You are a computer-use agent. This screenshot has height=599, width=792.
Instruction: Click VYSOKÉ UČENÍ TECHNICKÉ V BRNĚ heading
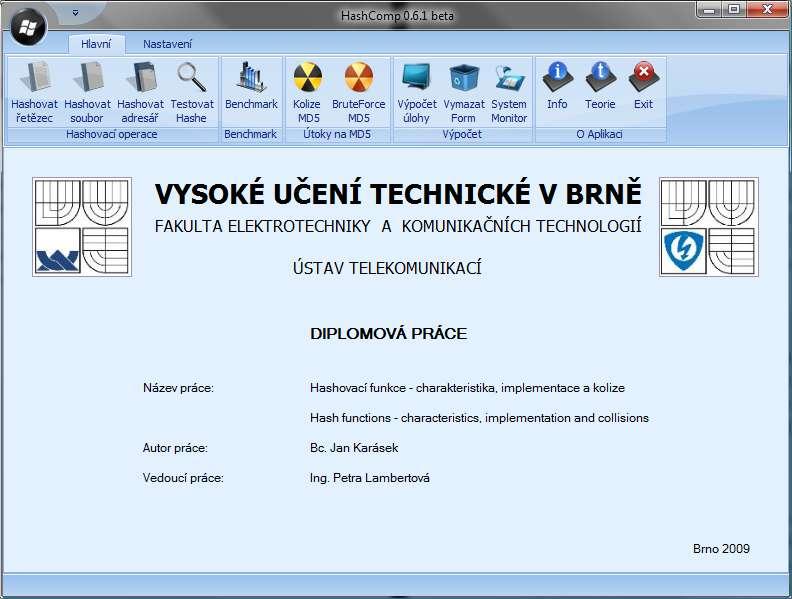tap(398, 193)
